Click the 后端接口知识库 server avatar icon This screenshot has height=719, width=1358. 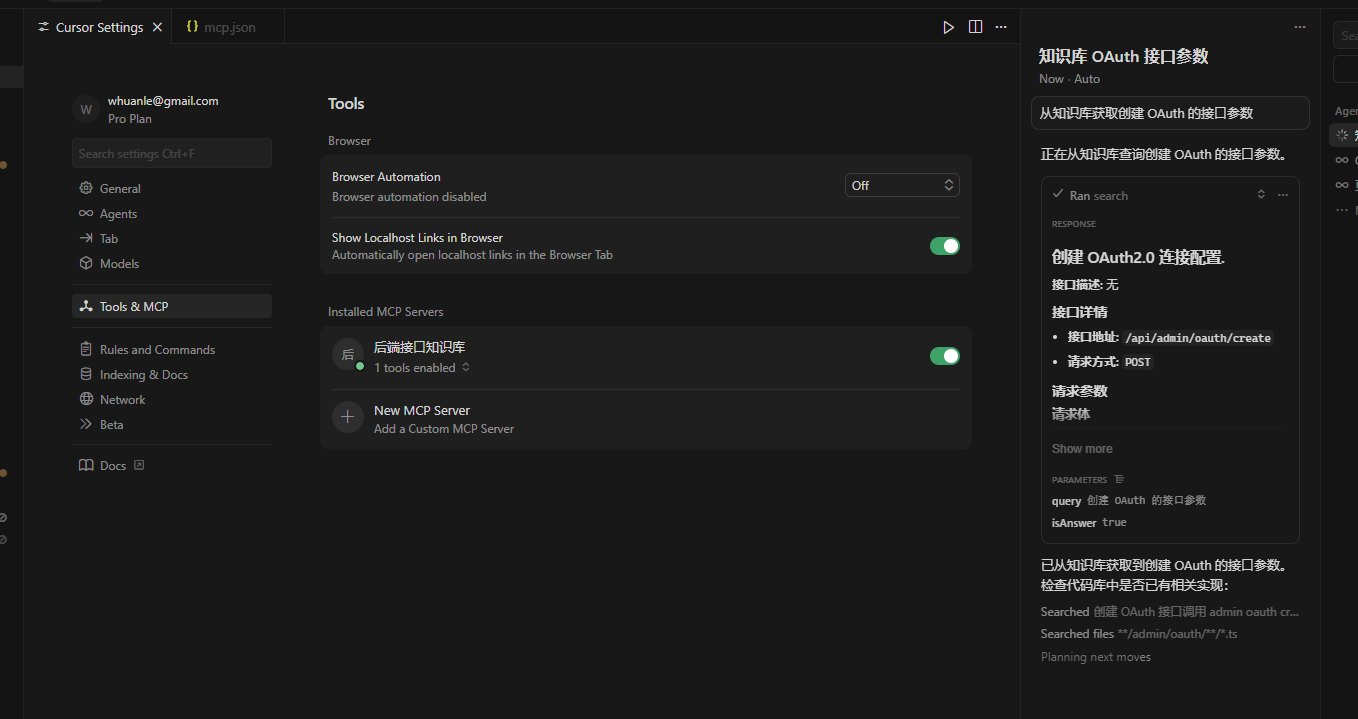tap(348, 355)
